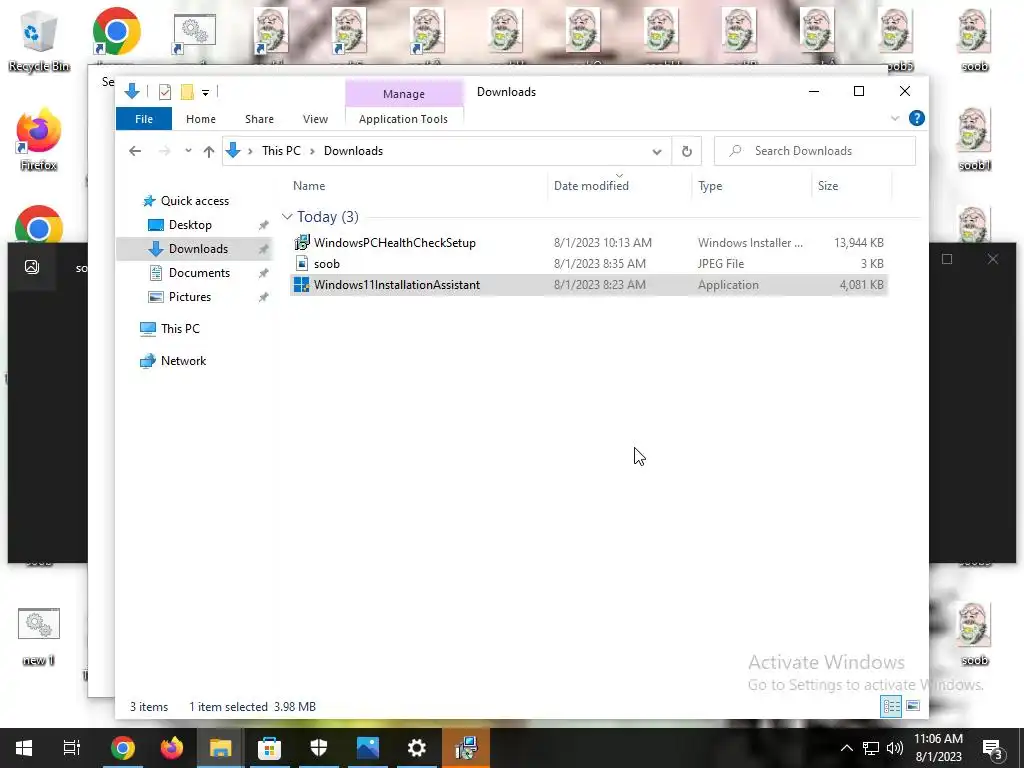Screen dimensions: 1024x768
Task: Open Recycle Bin on the desktop
Action: point(39,40)
